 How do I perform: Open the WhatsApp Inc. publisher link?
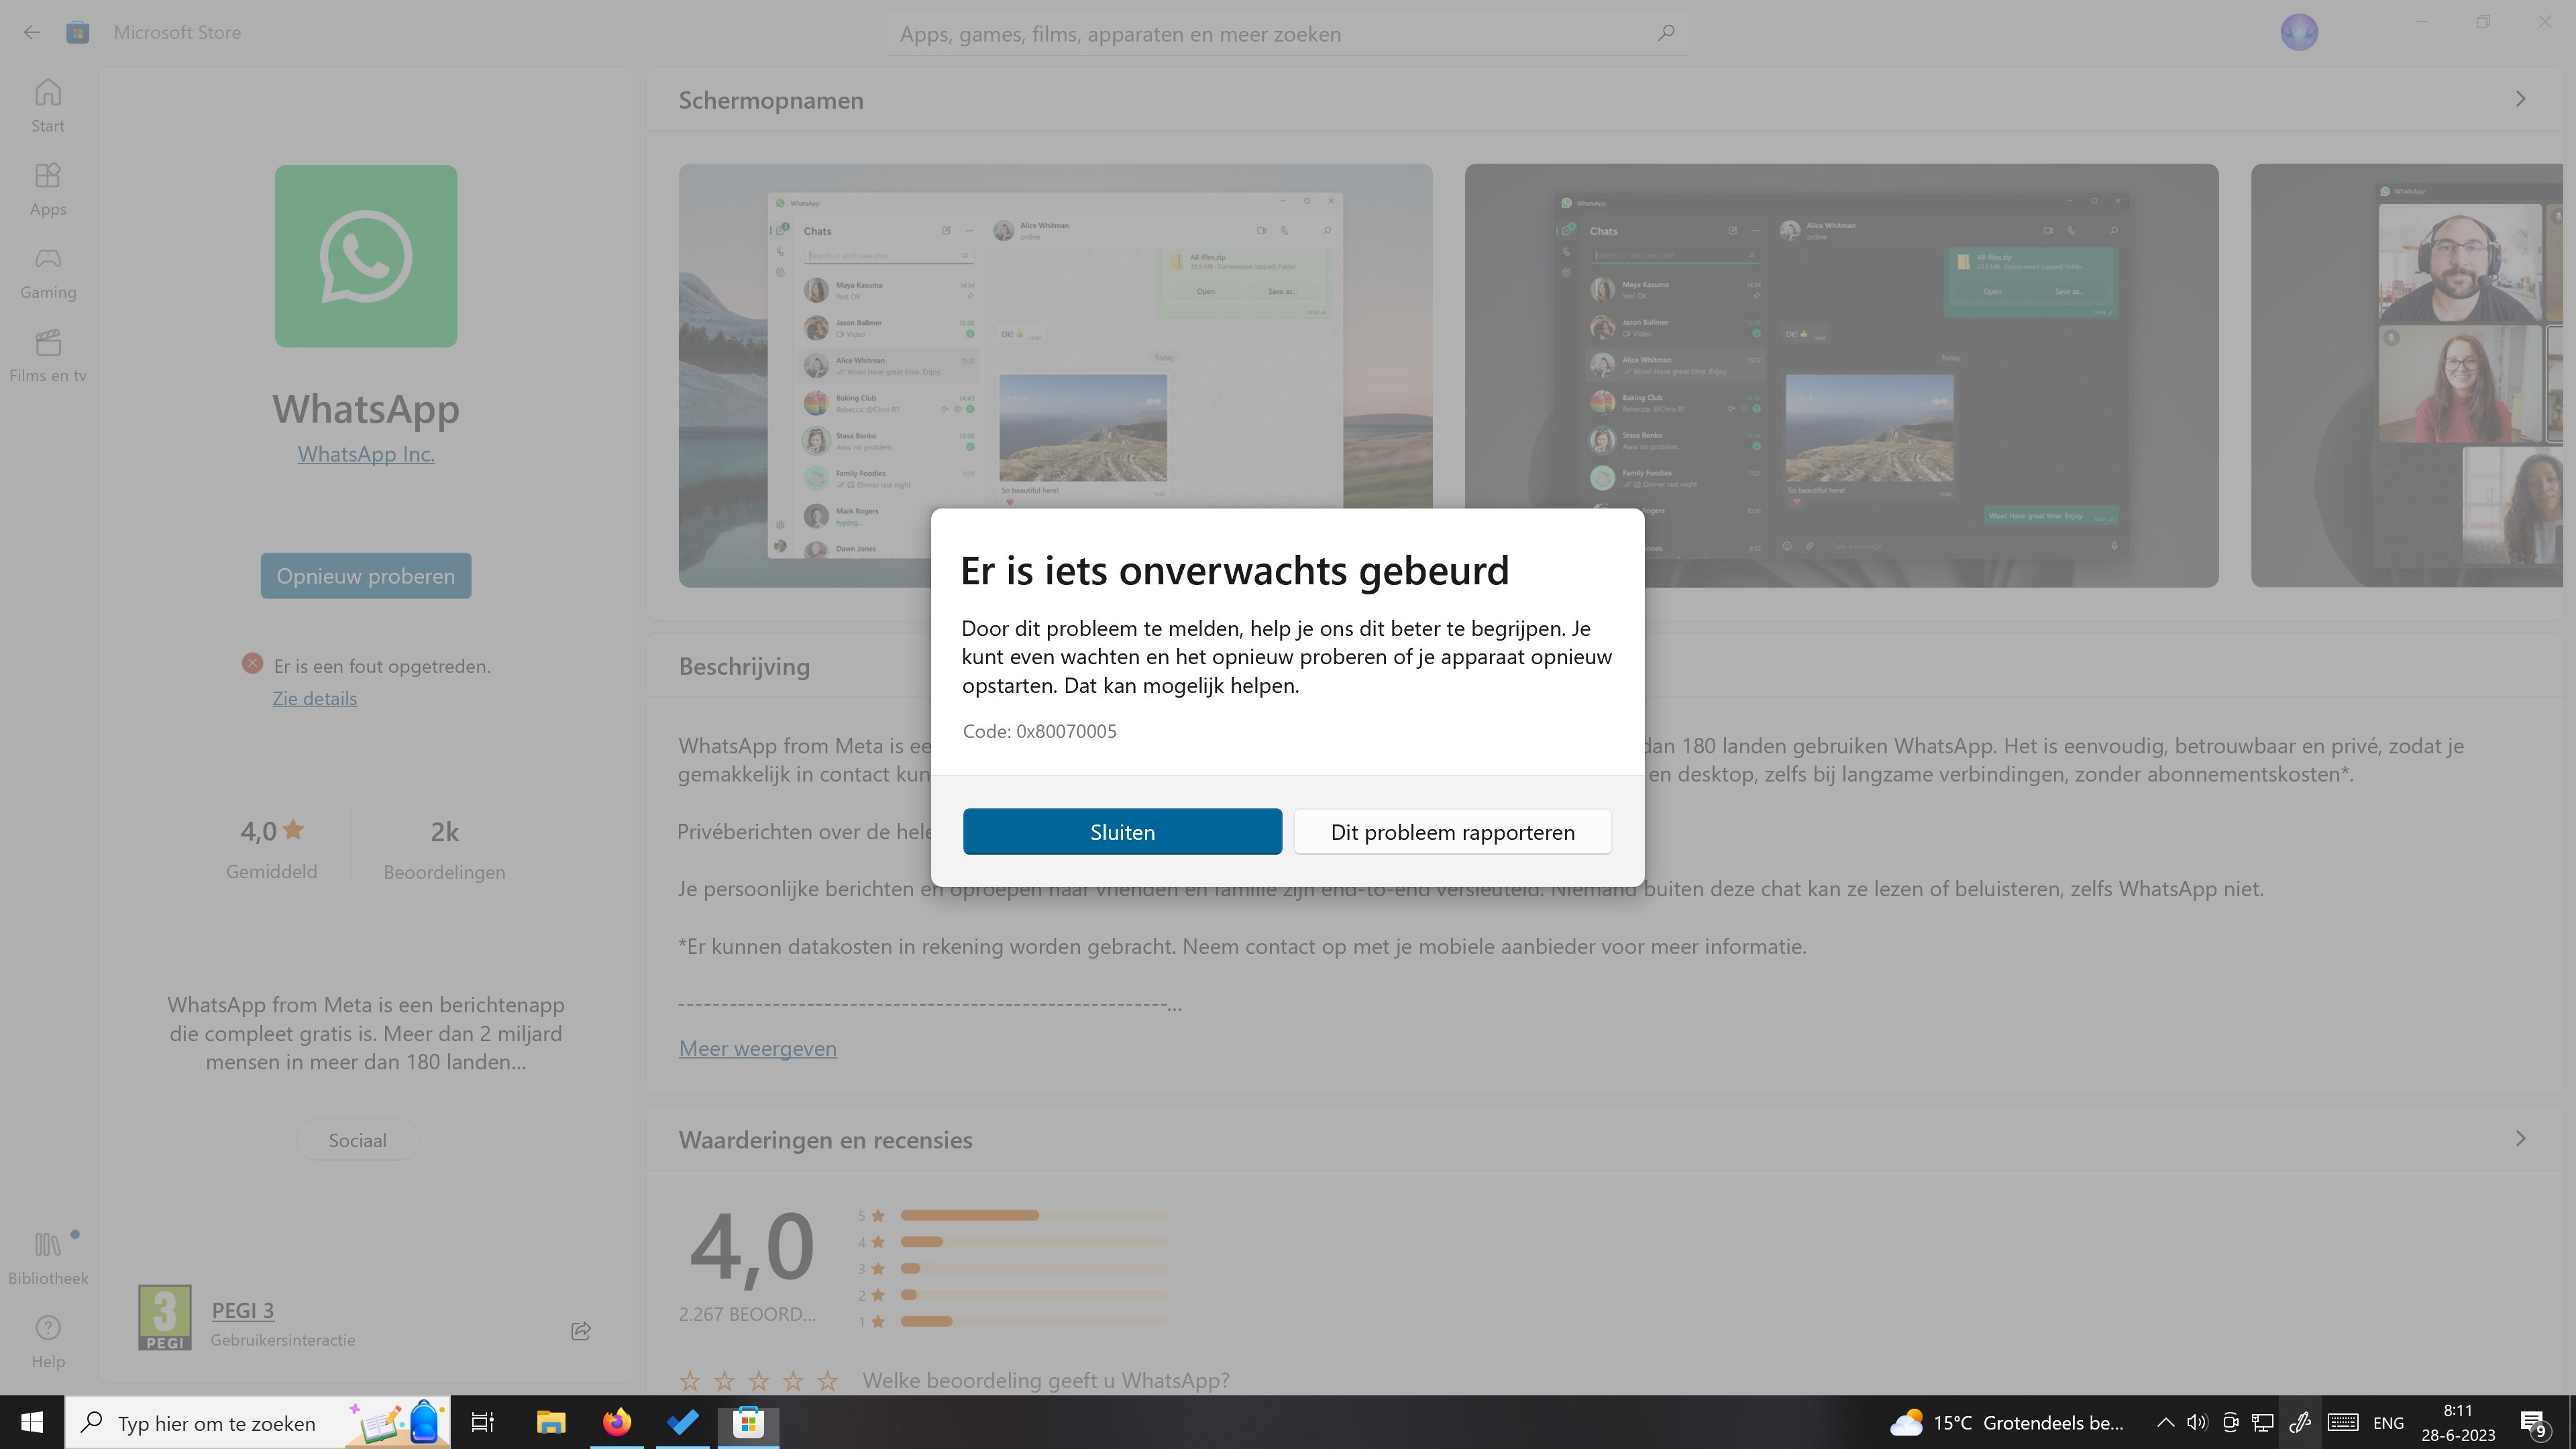tap(366, 454)
